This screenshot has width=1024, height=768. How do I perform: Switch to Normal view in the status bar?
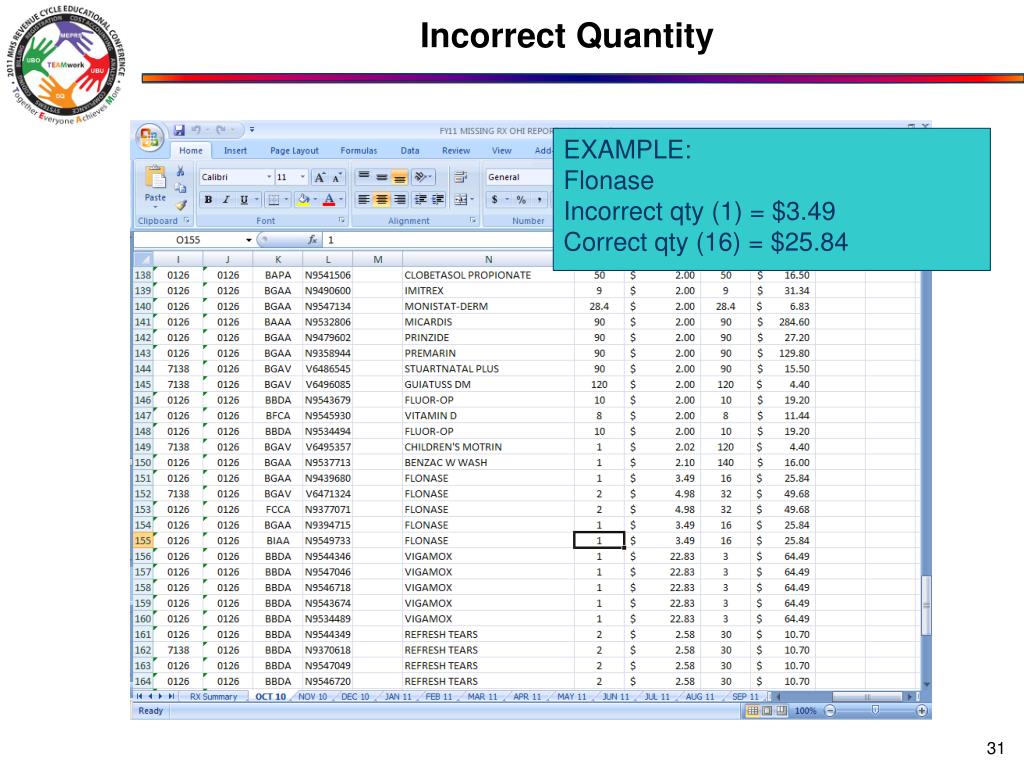click(x=753, y=711)
